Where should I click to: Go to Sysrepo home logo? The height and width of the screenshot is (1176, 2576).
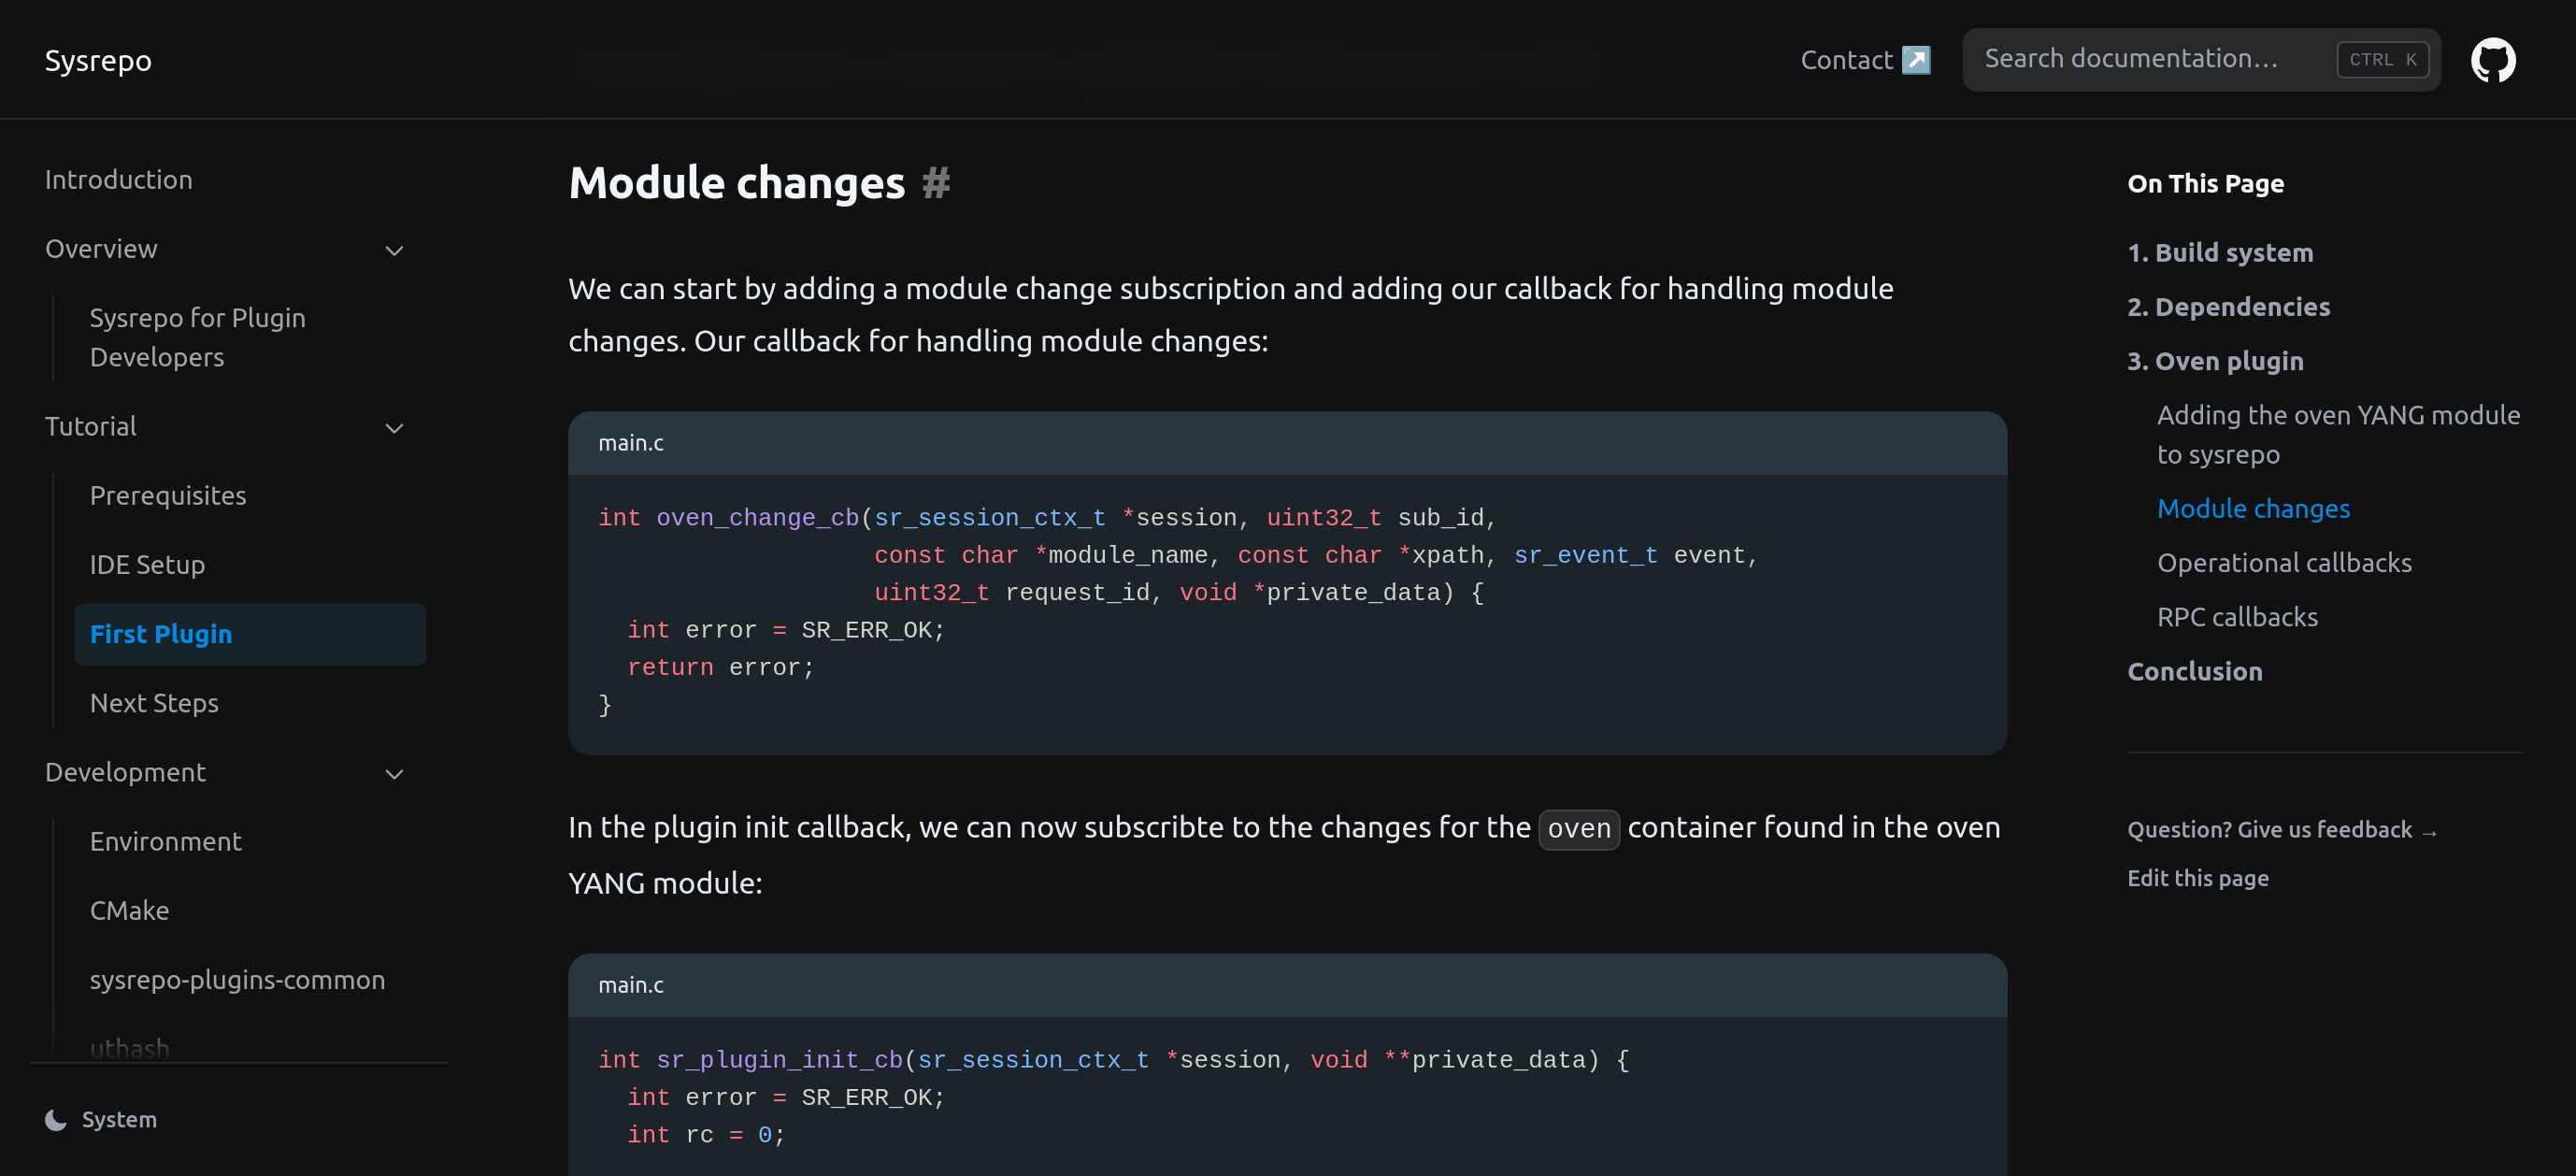point(98,61)
